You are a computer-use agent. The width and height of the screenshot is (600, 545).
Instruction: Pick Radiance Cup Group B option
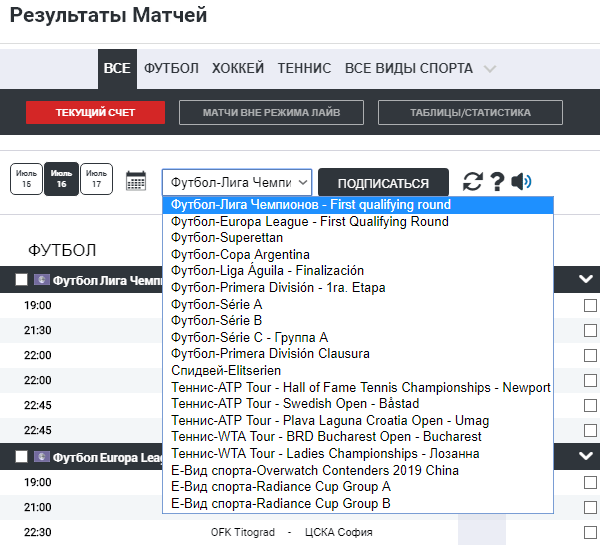coord(358,503)
